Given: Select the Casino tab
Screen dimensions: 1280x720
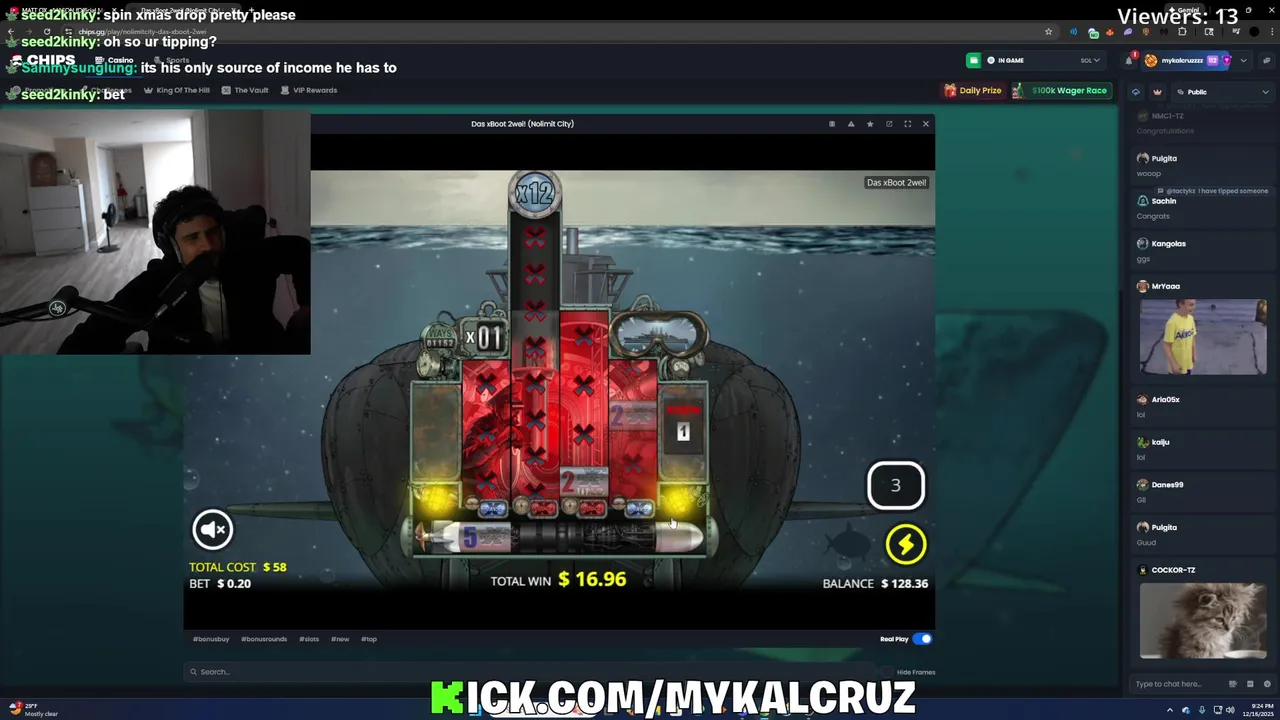Looking at the screenshot, I should [115, 60].
